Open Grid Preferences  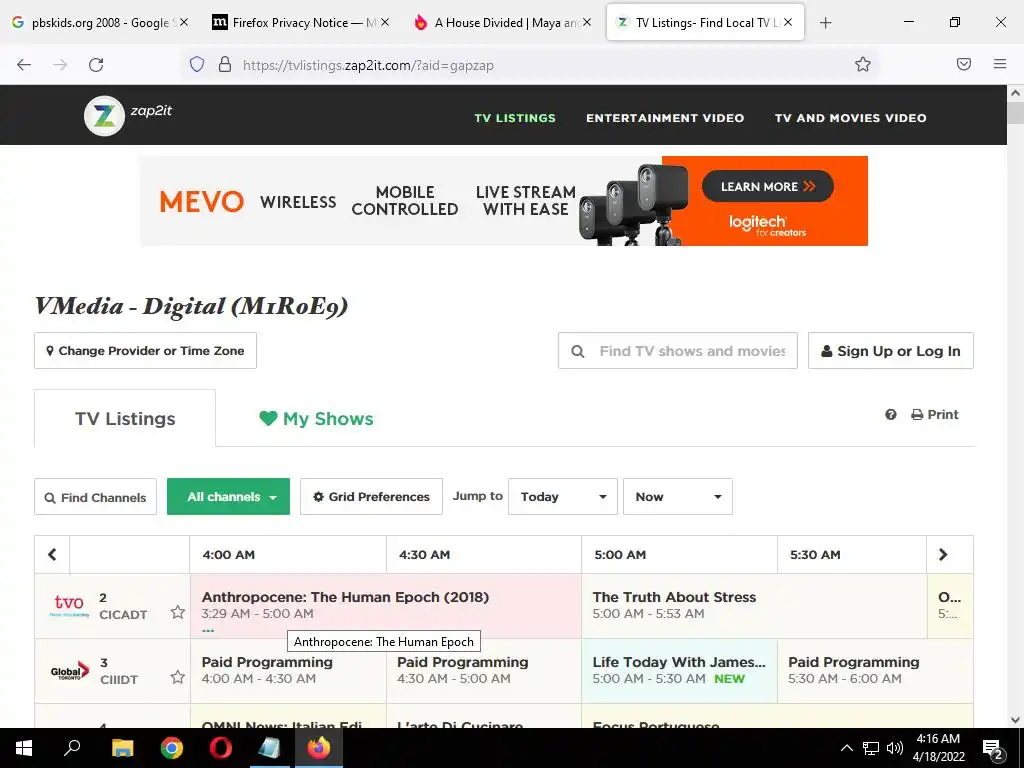click(372, 497)
